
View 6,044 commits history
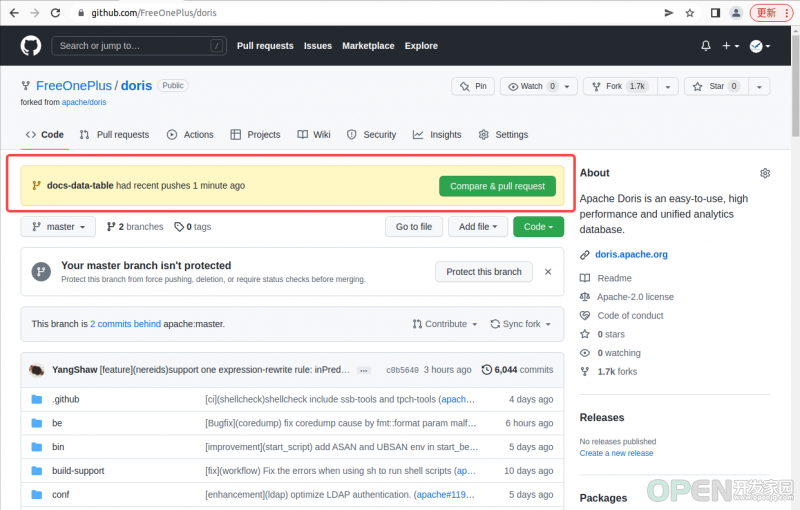click(517, 370)
